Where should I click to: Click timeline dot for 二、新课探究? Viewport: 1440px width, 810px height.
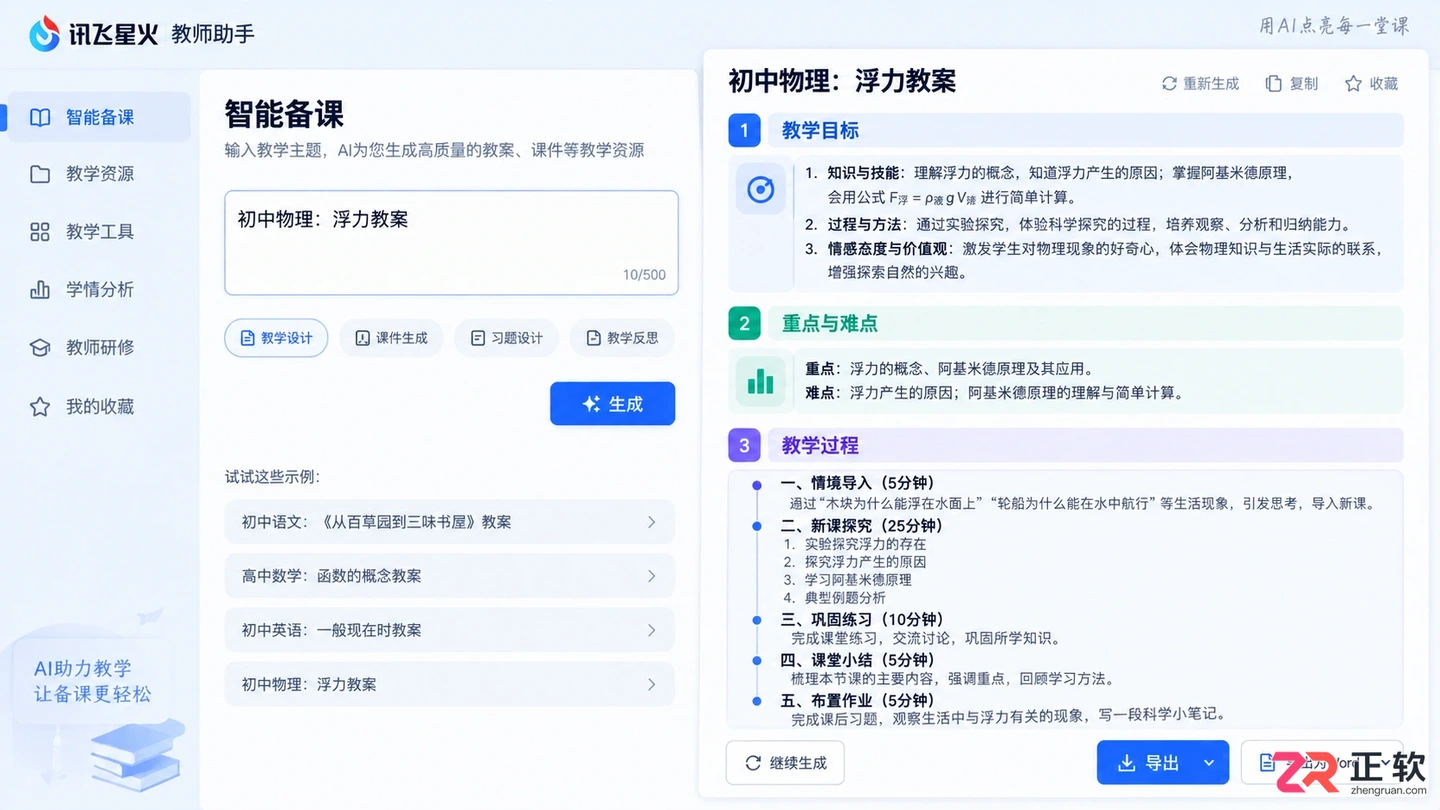(757, 526)
